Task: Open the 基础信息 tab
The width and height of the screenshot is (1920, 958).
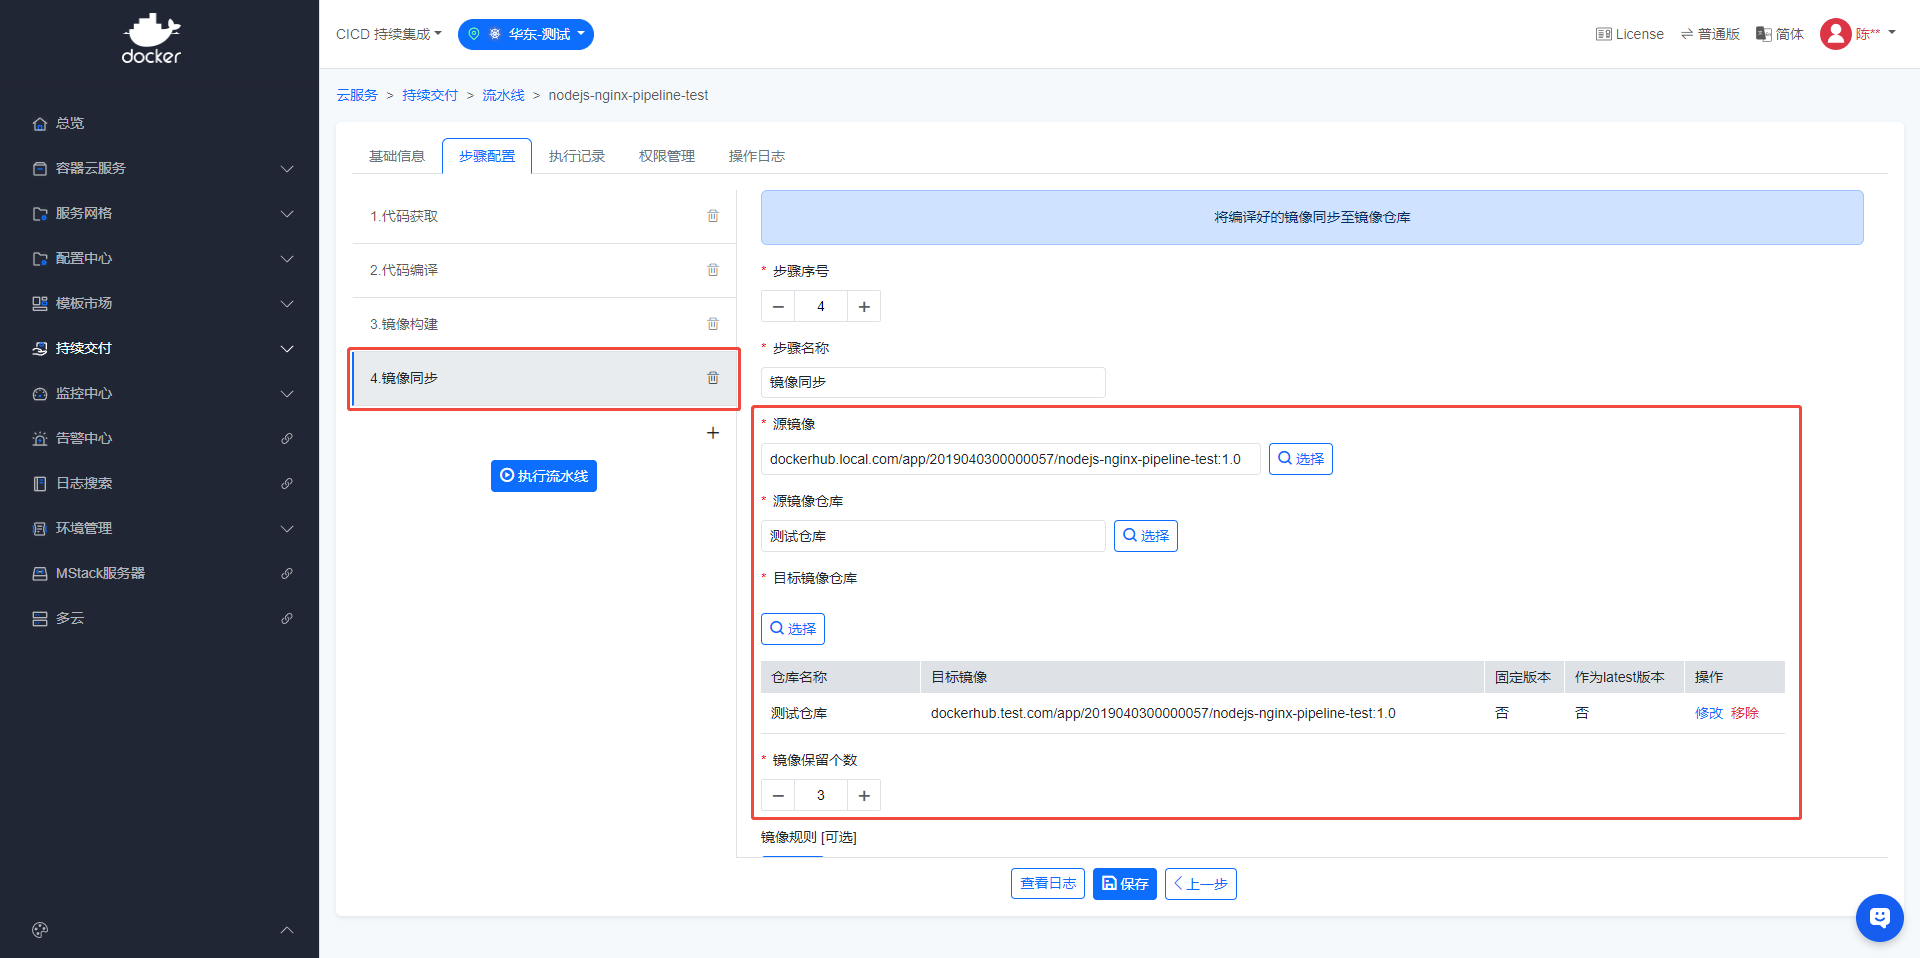Action: point(397,156)
